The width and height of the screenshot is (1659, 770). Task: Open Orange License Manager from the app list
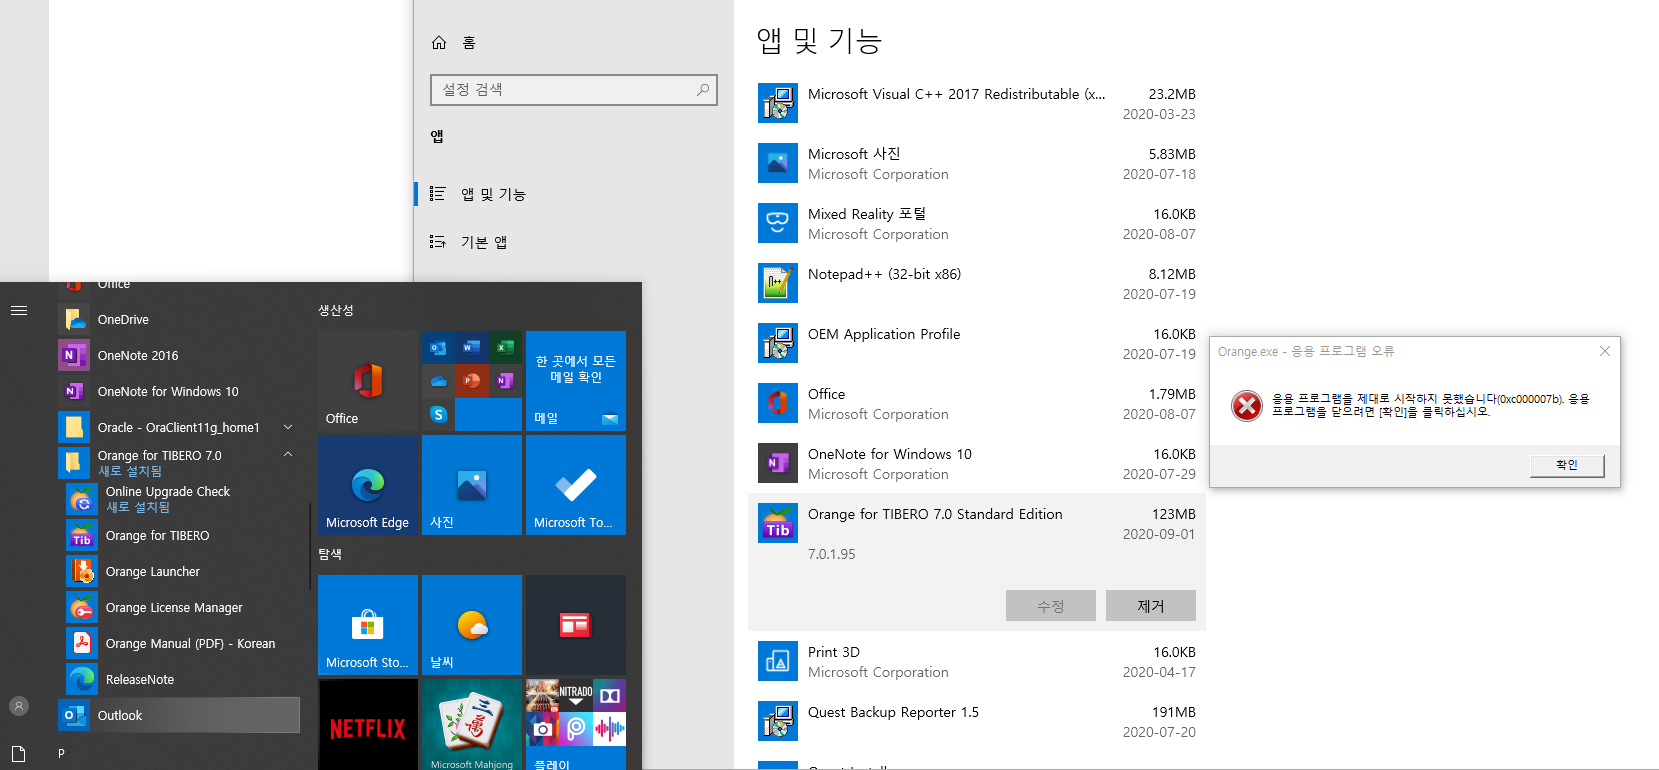coord(174,608)
